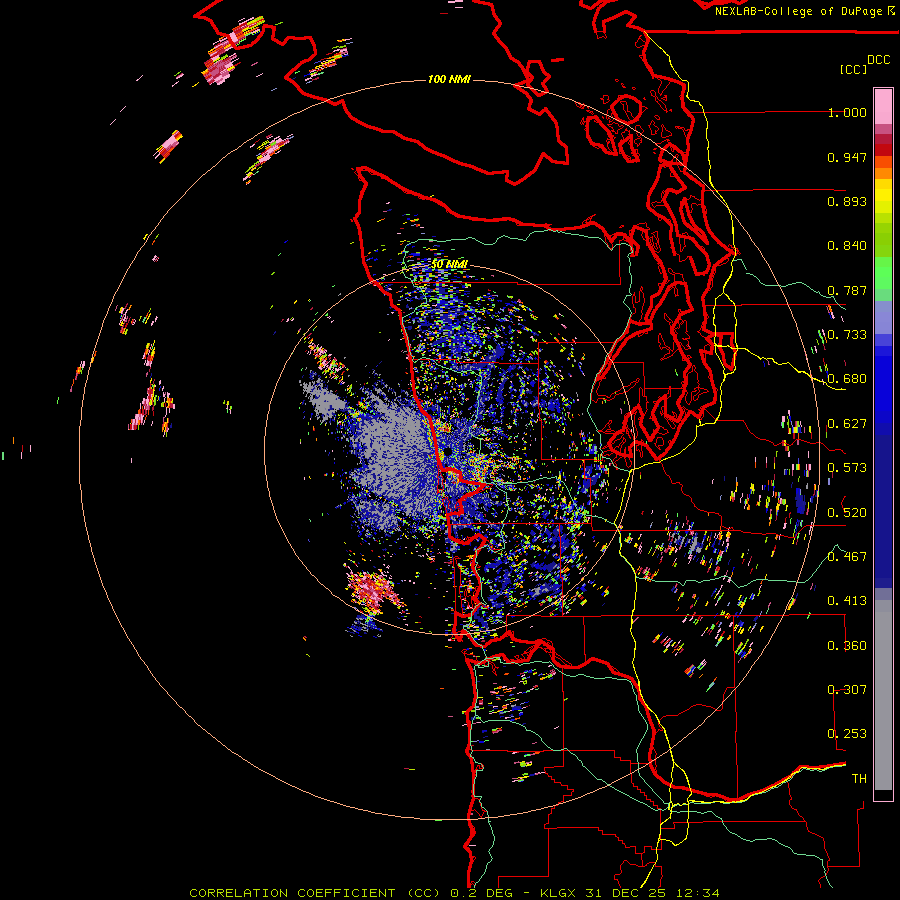The image size is (900, 900).
Task: Click the 0.787 legend value
Action: 847,290
